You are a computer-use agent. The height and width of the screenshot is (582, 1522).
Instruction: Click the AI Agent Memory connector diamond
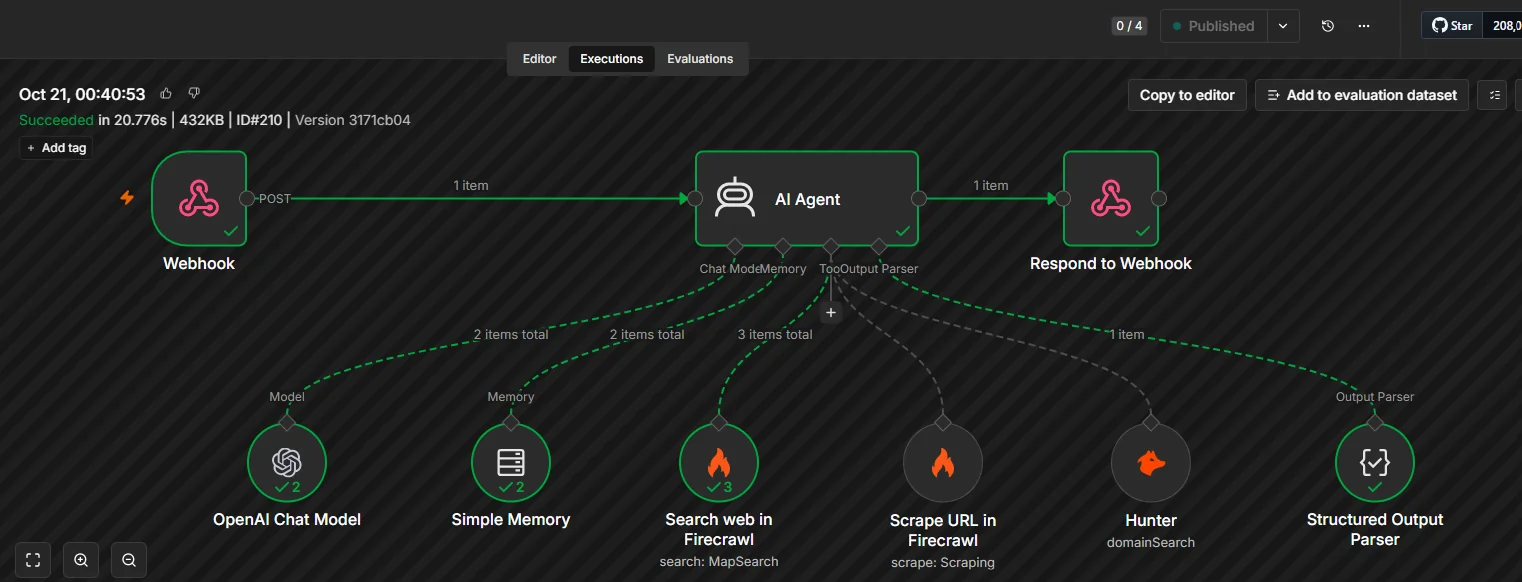click(782, 246)
